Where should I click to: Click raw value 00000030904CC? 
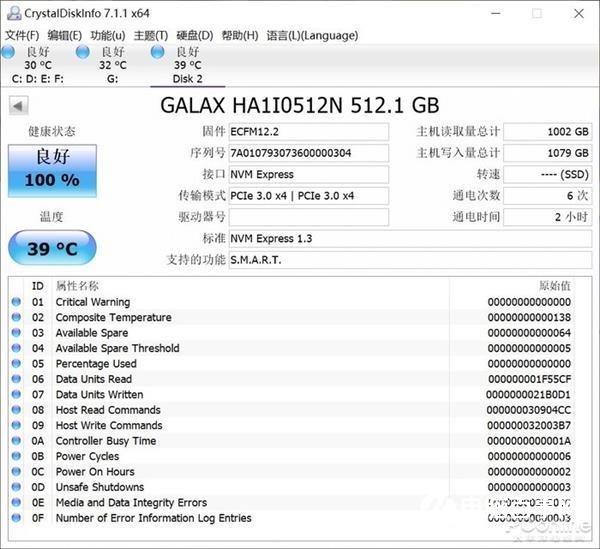pos(529,410)
